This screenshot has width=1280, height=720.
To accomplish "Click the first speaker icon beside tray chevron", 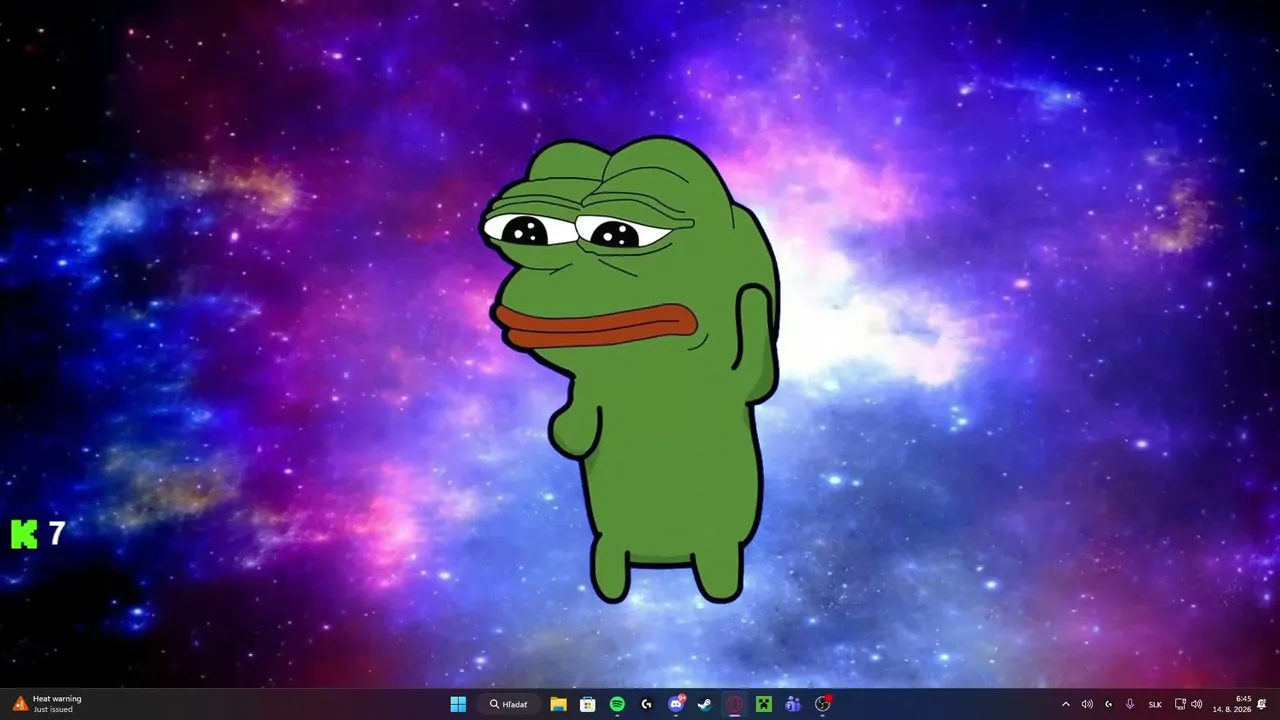I will (1087, 704).
